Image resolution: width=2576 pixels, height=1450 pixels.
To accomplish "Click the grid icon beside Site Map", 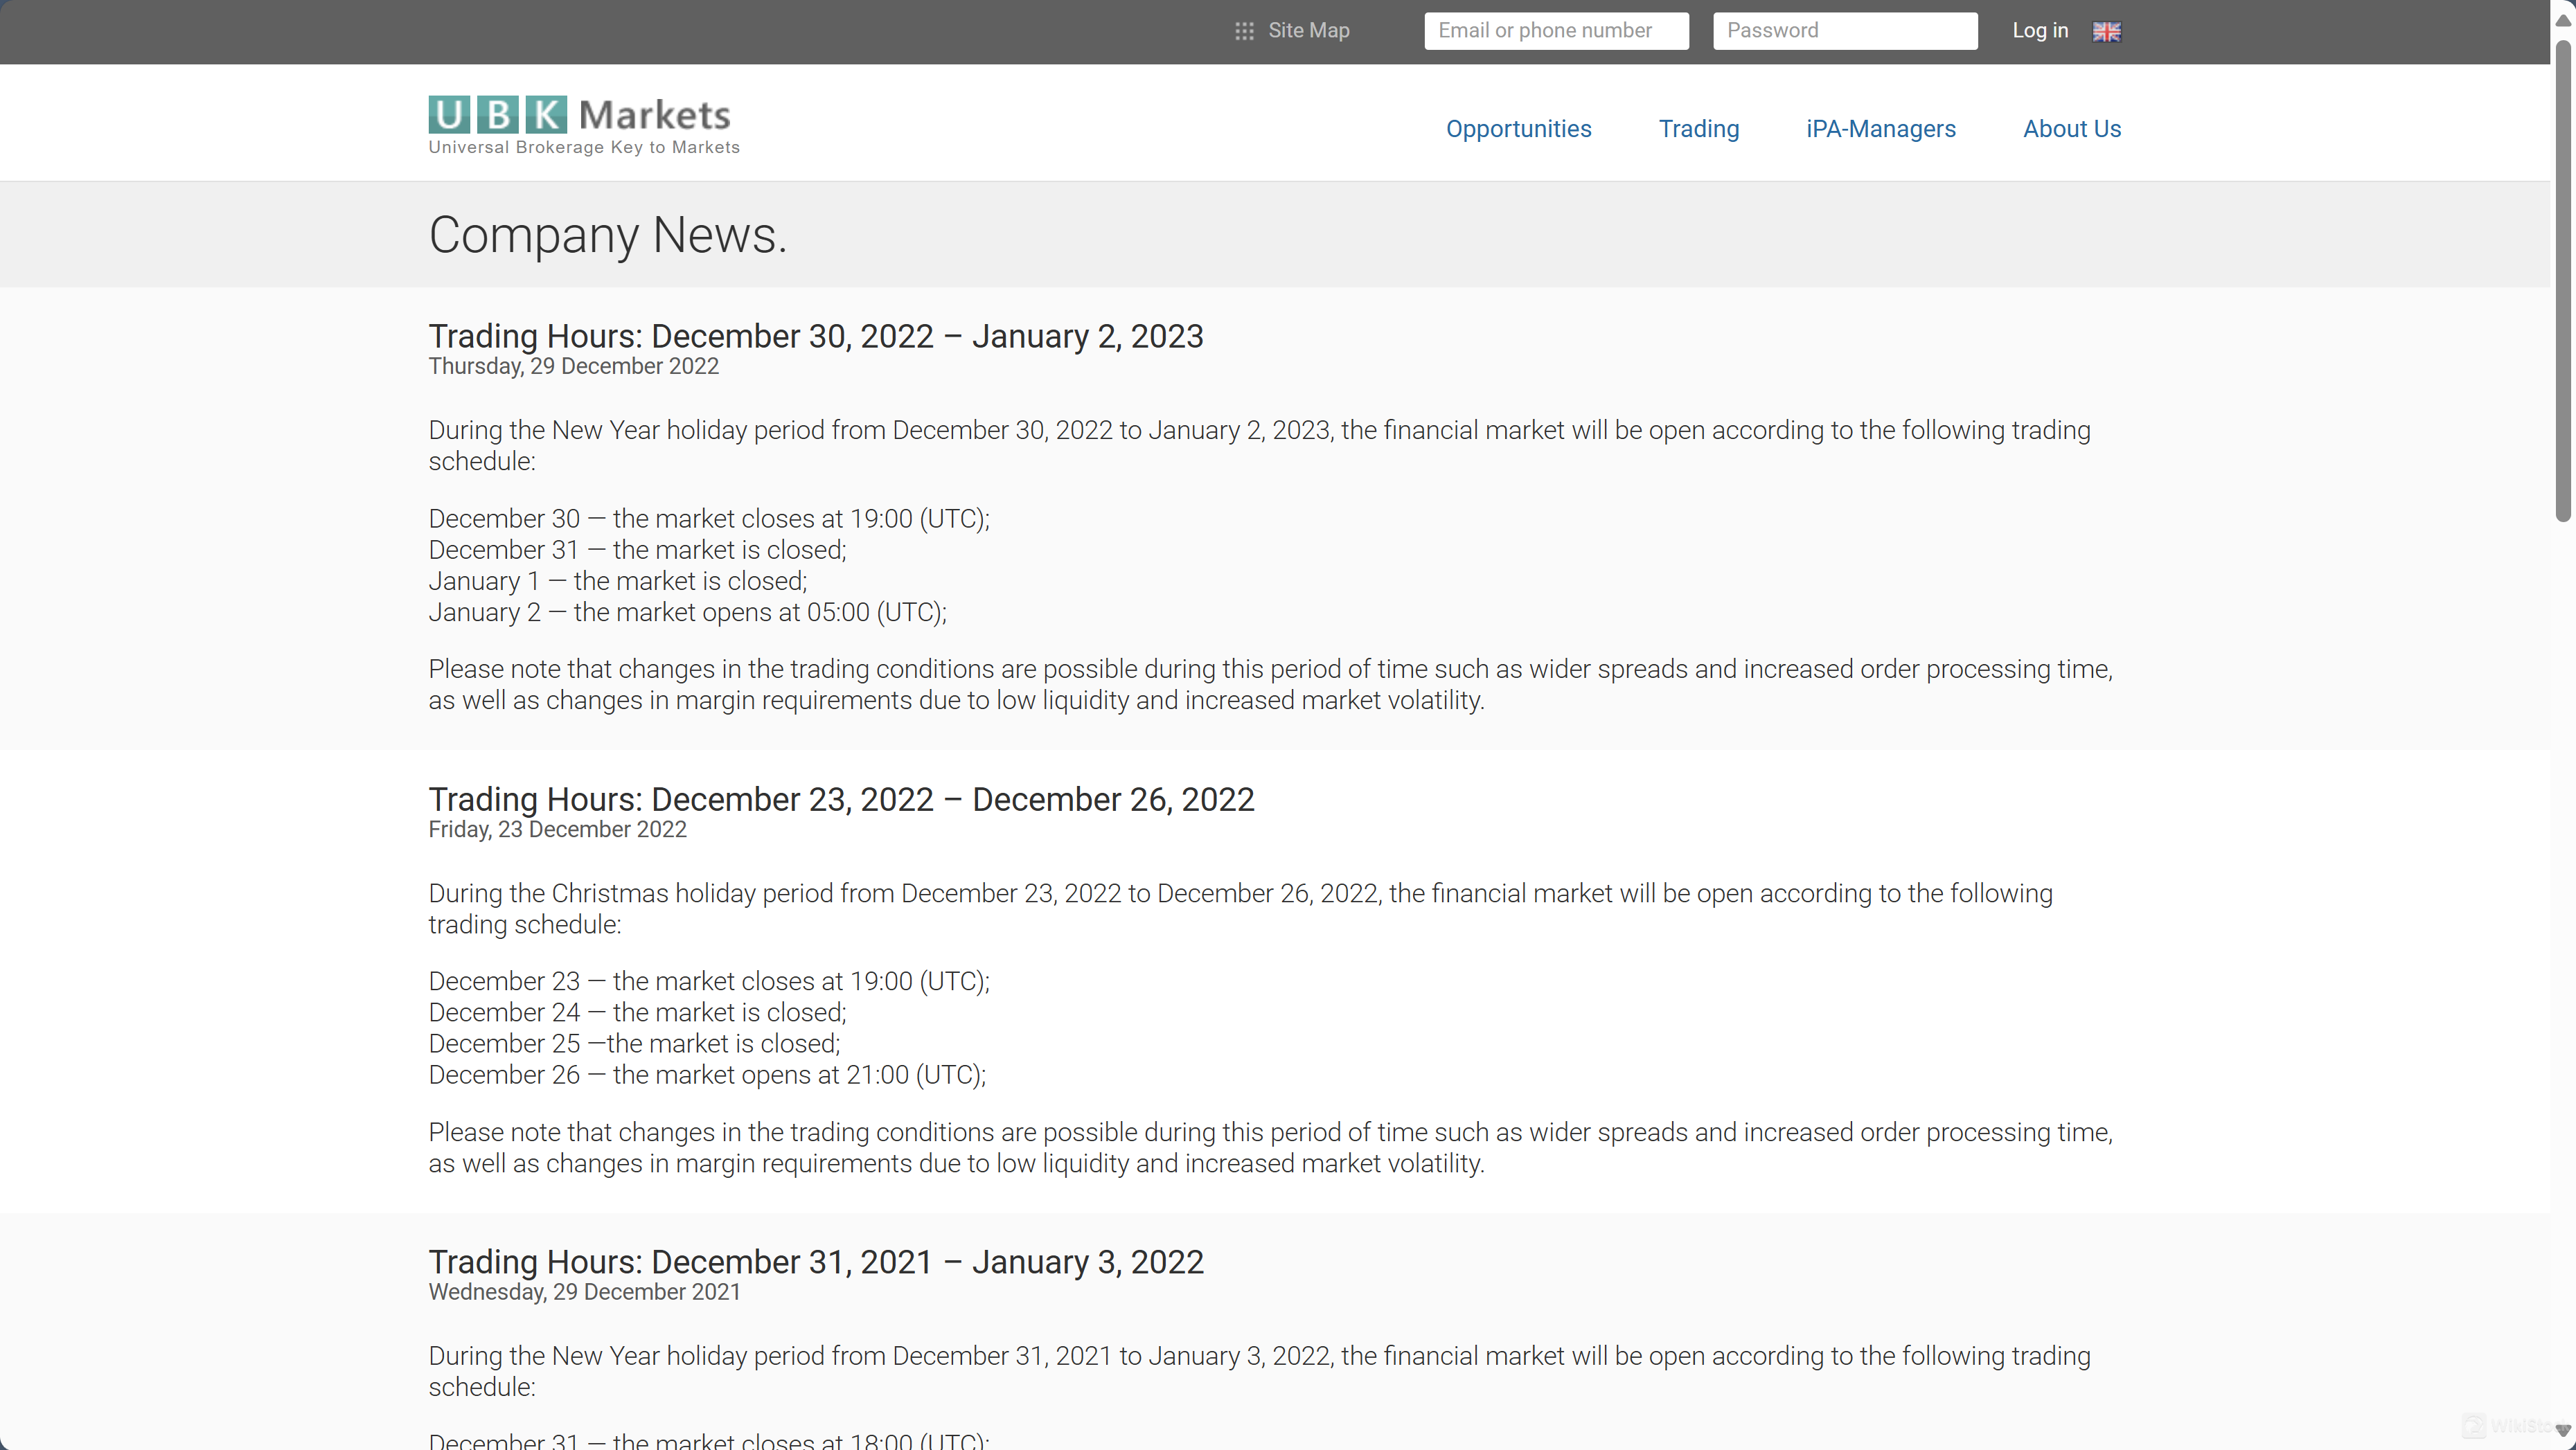I will [1244, 31].
